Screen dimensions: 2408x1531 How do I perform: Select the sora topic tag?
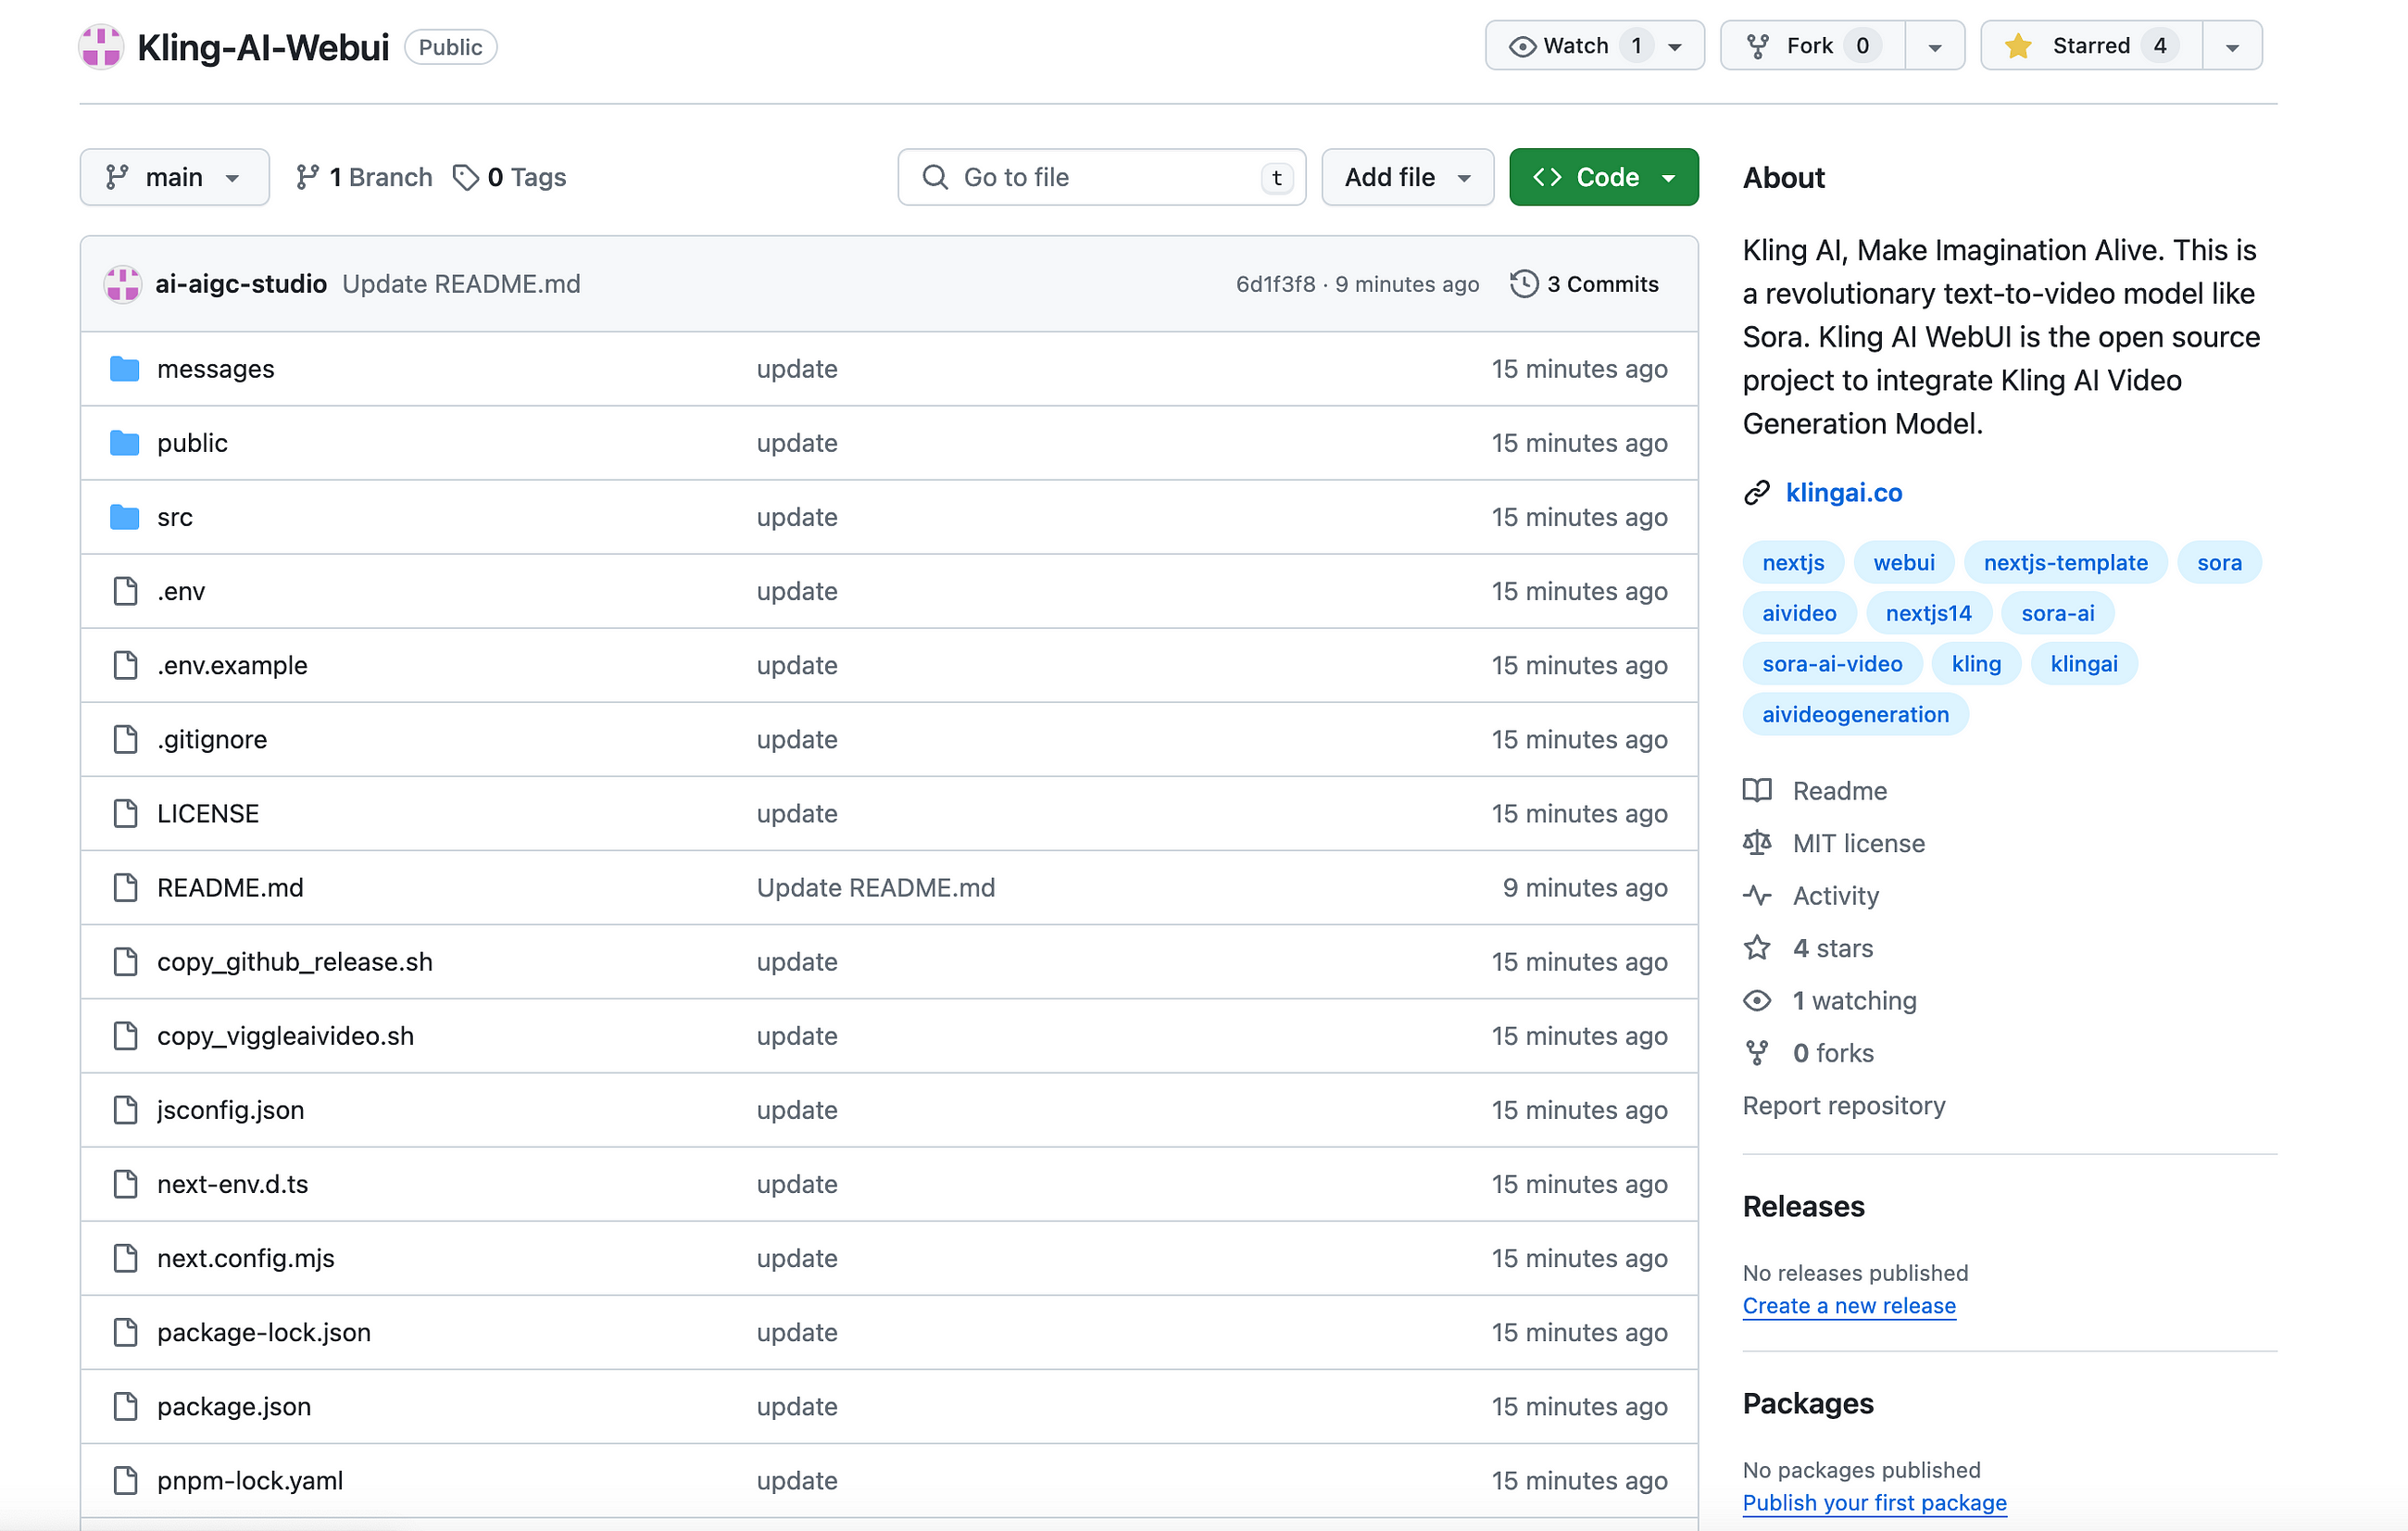[x=2219, y=562]
